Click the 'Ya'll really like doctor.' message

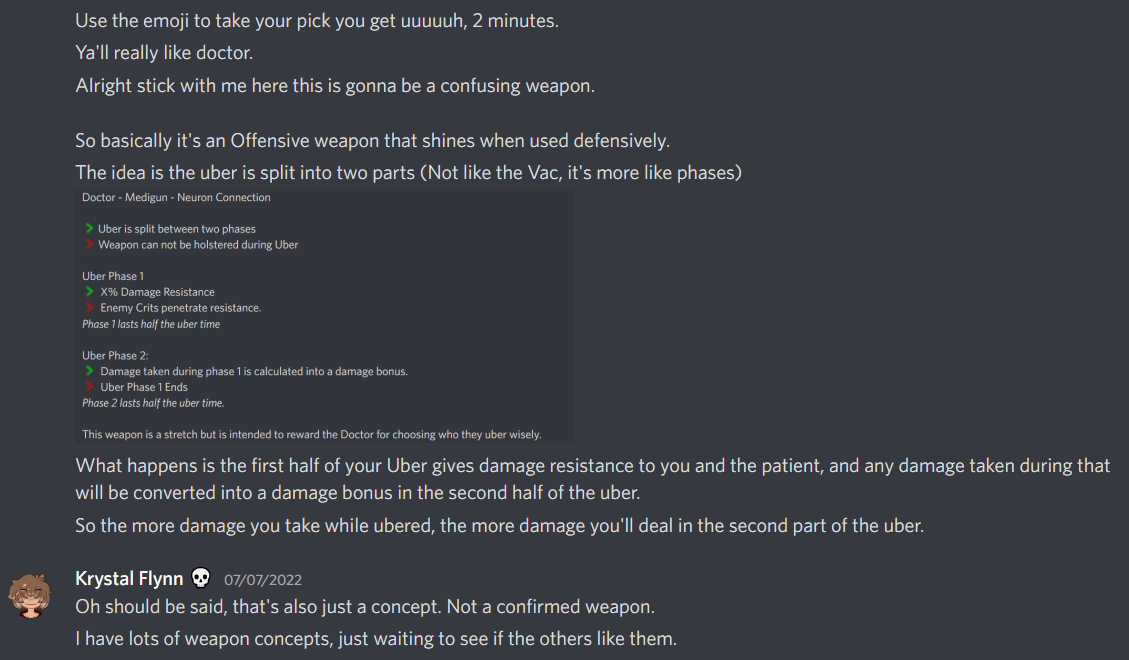pyautogui.click(x=164, y=53)
